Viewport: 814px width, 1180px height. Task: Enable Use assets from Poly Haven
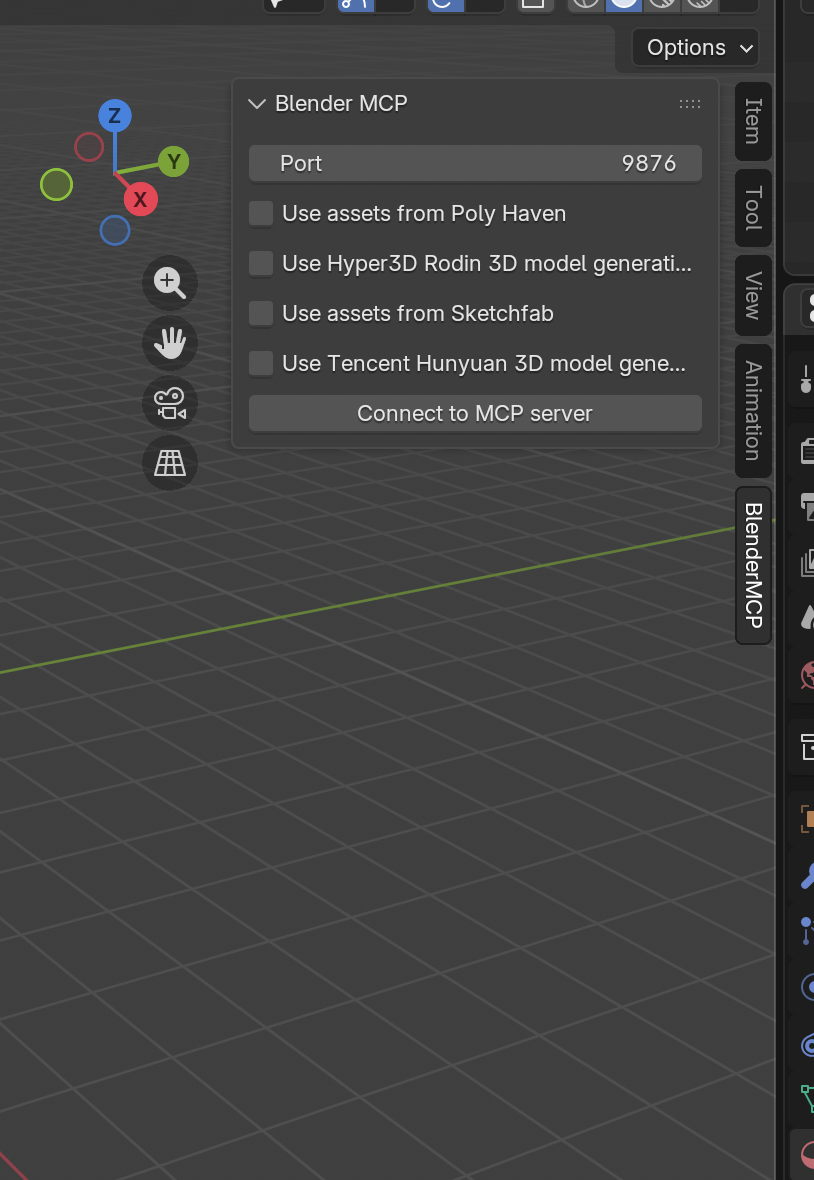click(261, 214)
